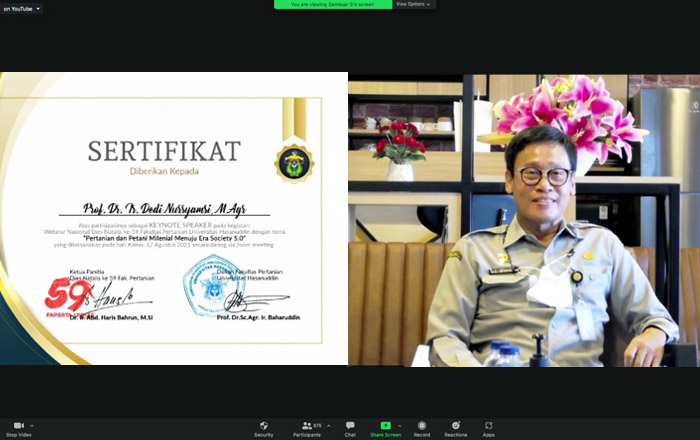700x440 pixels.
Task: Click the Reactions label text
Action: tap(456, 435)
